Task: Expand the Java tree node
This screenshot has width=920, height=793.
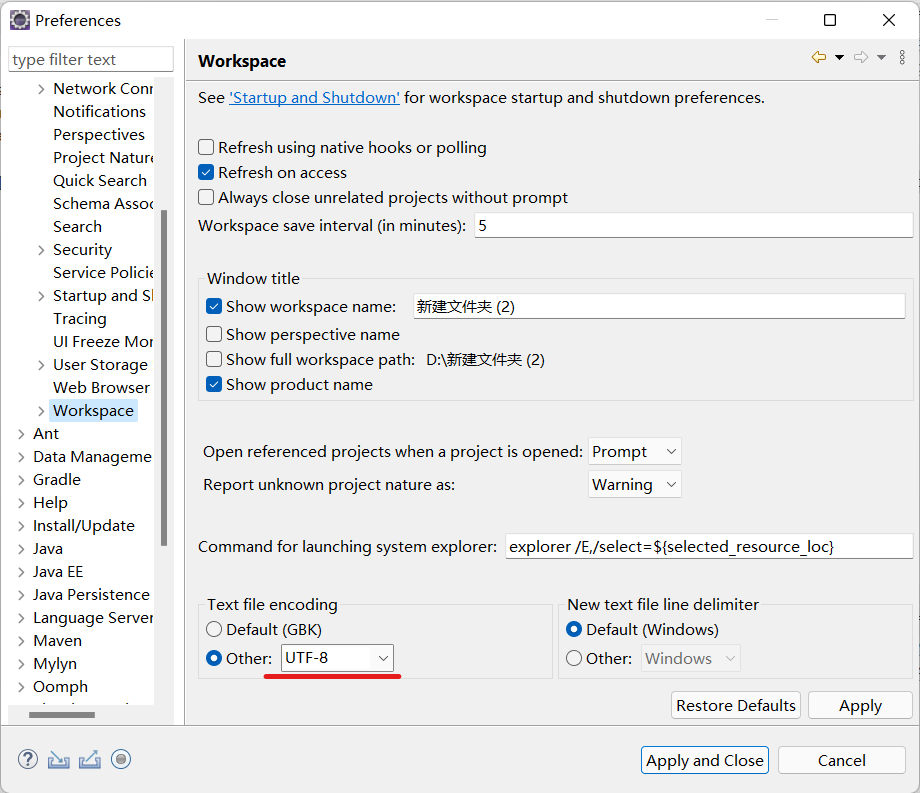Action: 22,549
